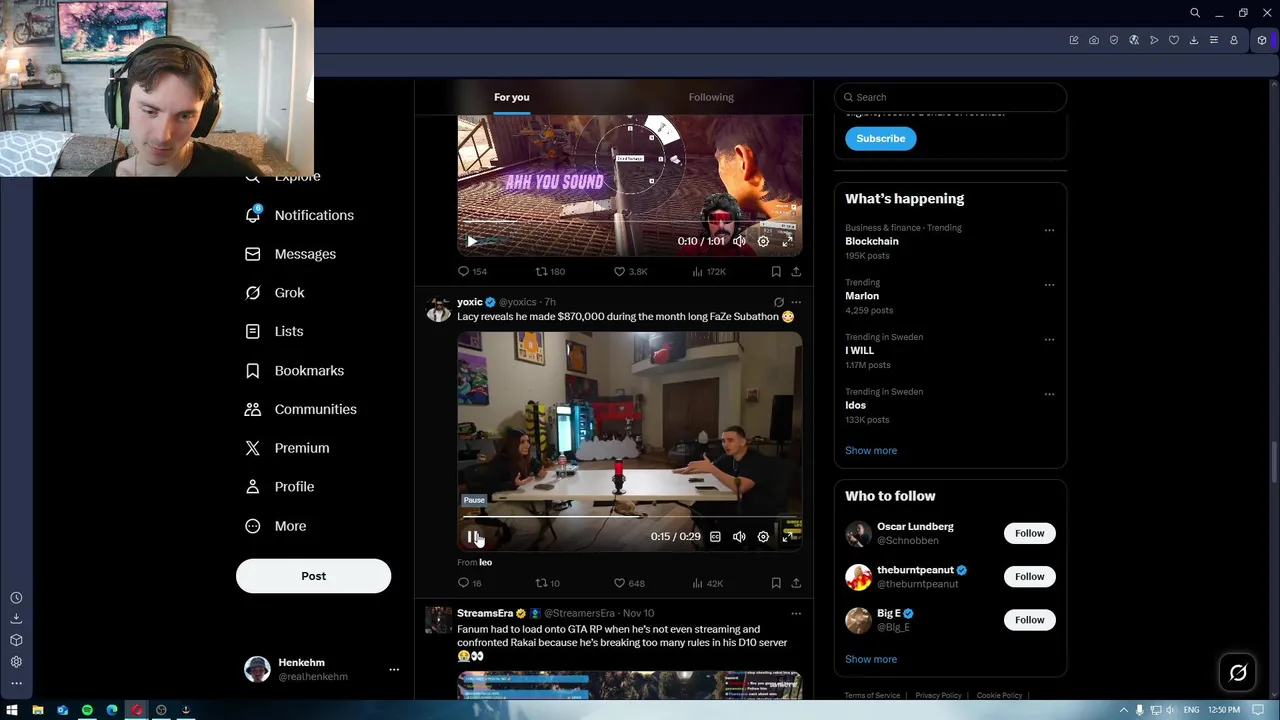
Task: Mute the top 1:01 video volume icon
Action: (x=739, y=241)
